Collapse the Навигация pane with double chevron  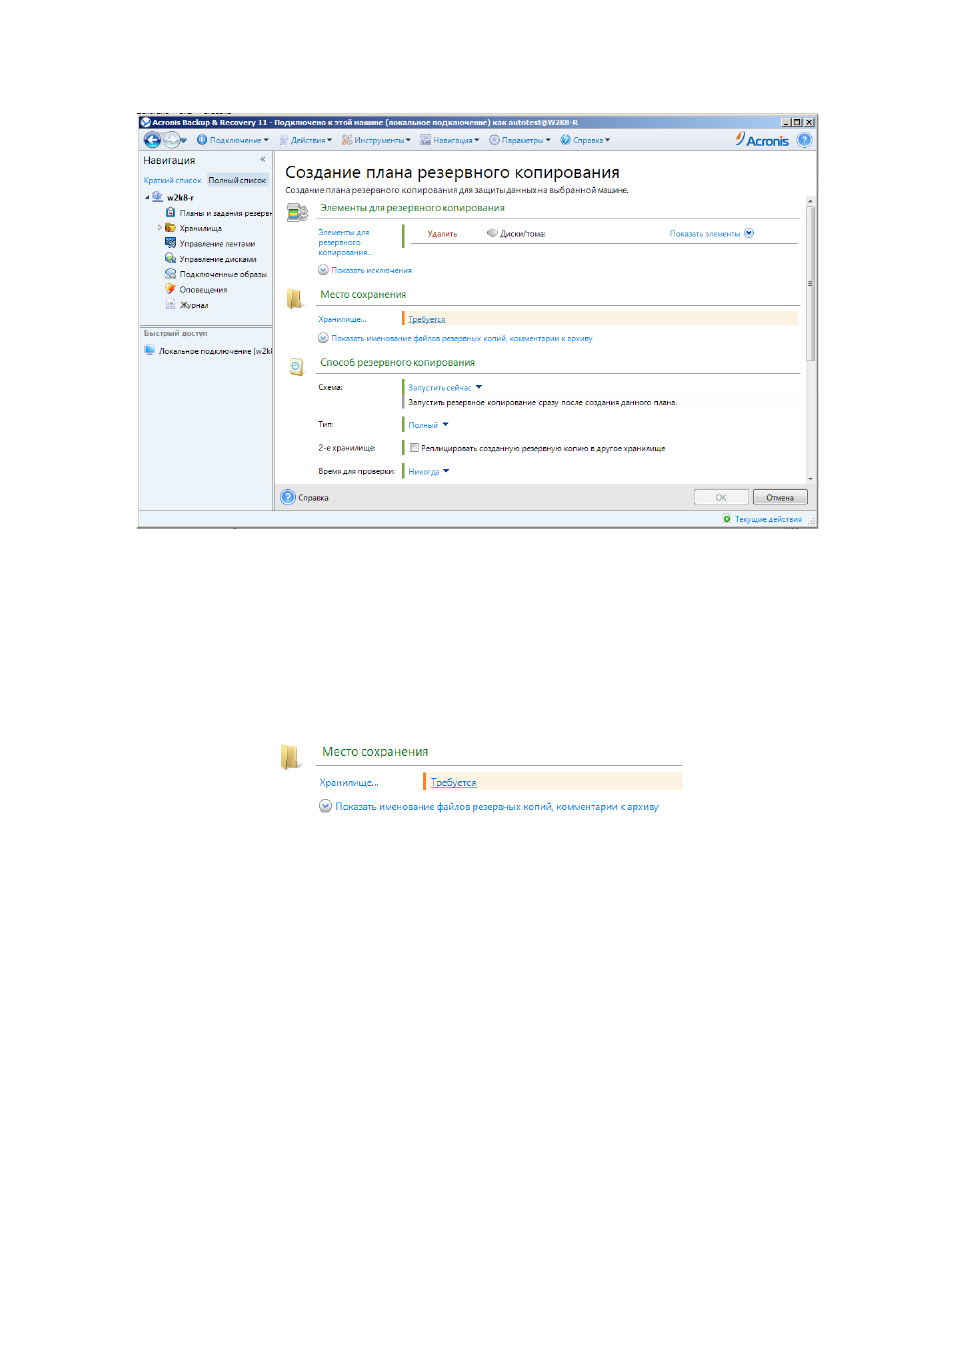pyautogui.click(x=263, y=160)
